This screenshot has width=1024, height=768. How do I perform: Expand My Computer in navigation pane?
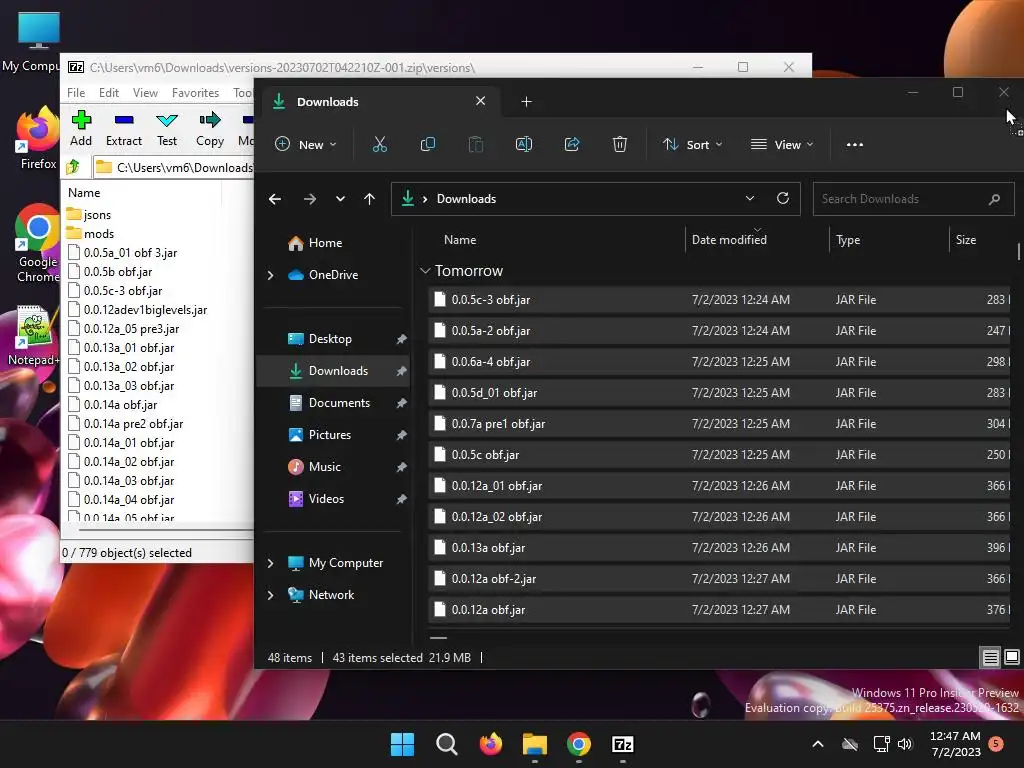270,563
